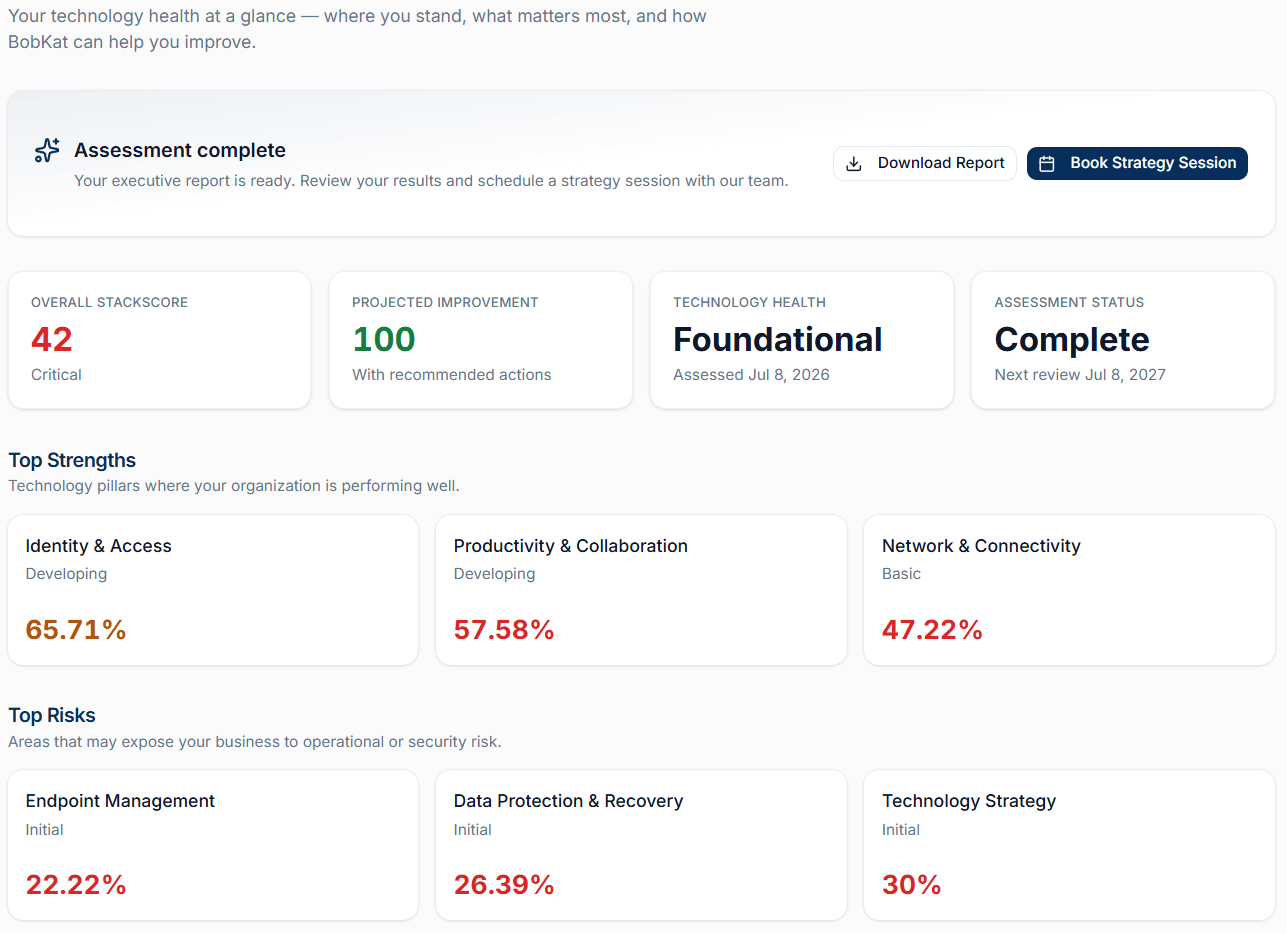Click the 30% score
The width and height of the screenshot is (1287, 933).
912,885
